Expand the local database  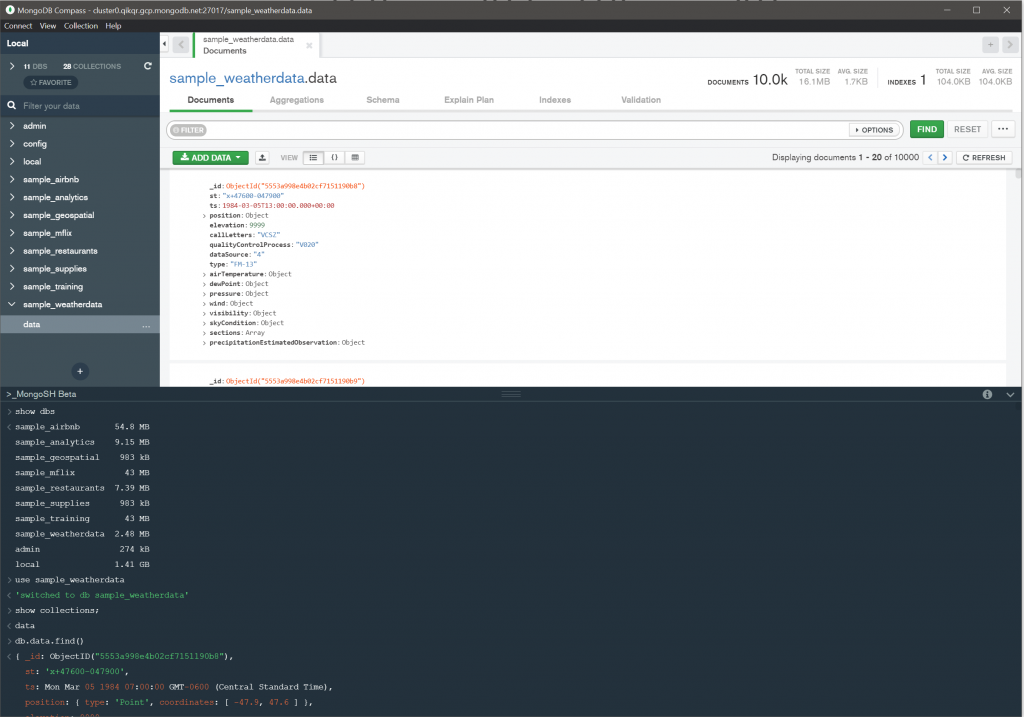pyautogui.click(x=12, y=161)
